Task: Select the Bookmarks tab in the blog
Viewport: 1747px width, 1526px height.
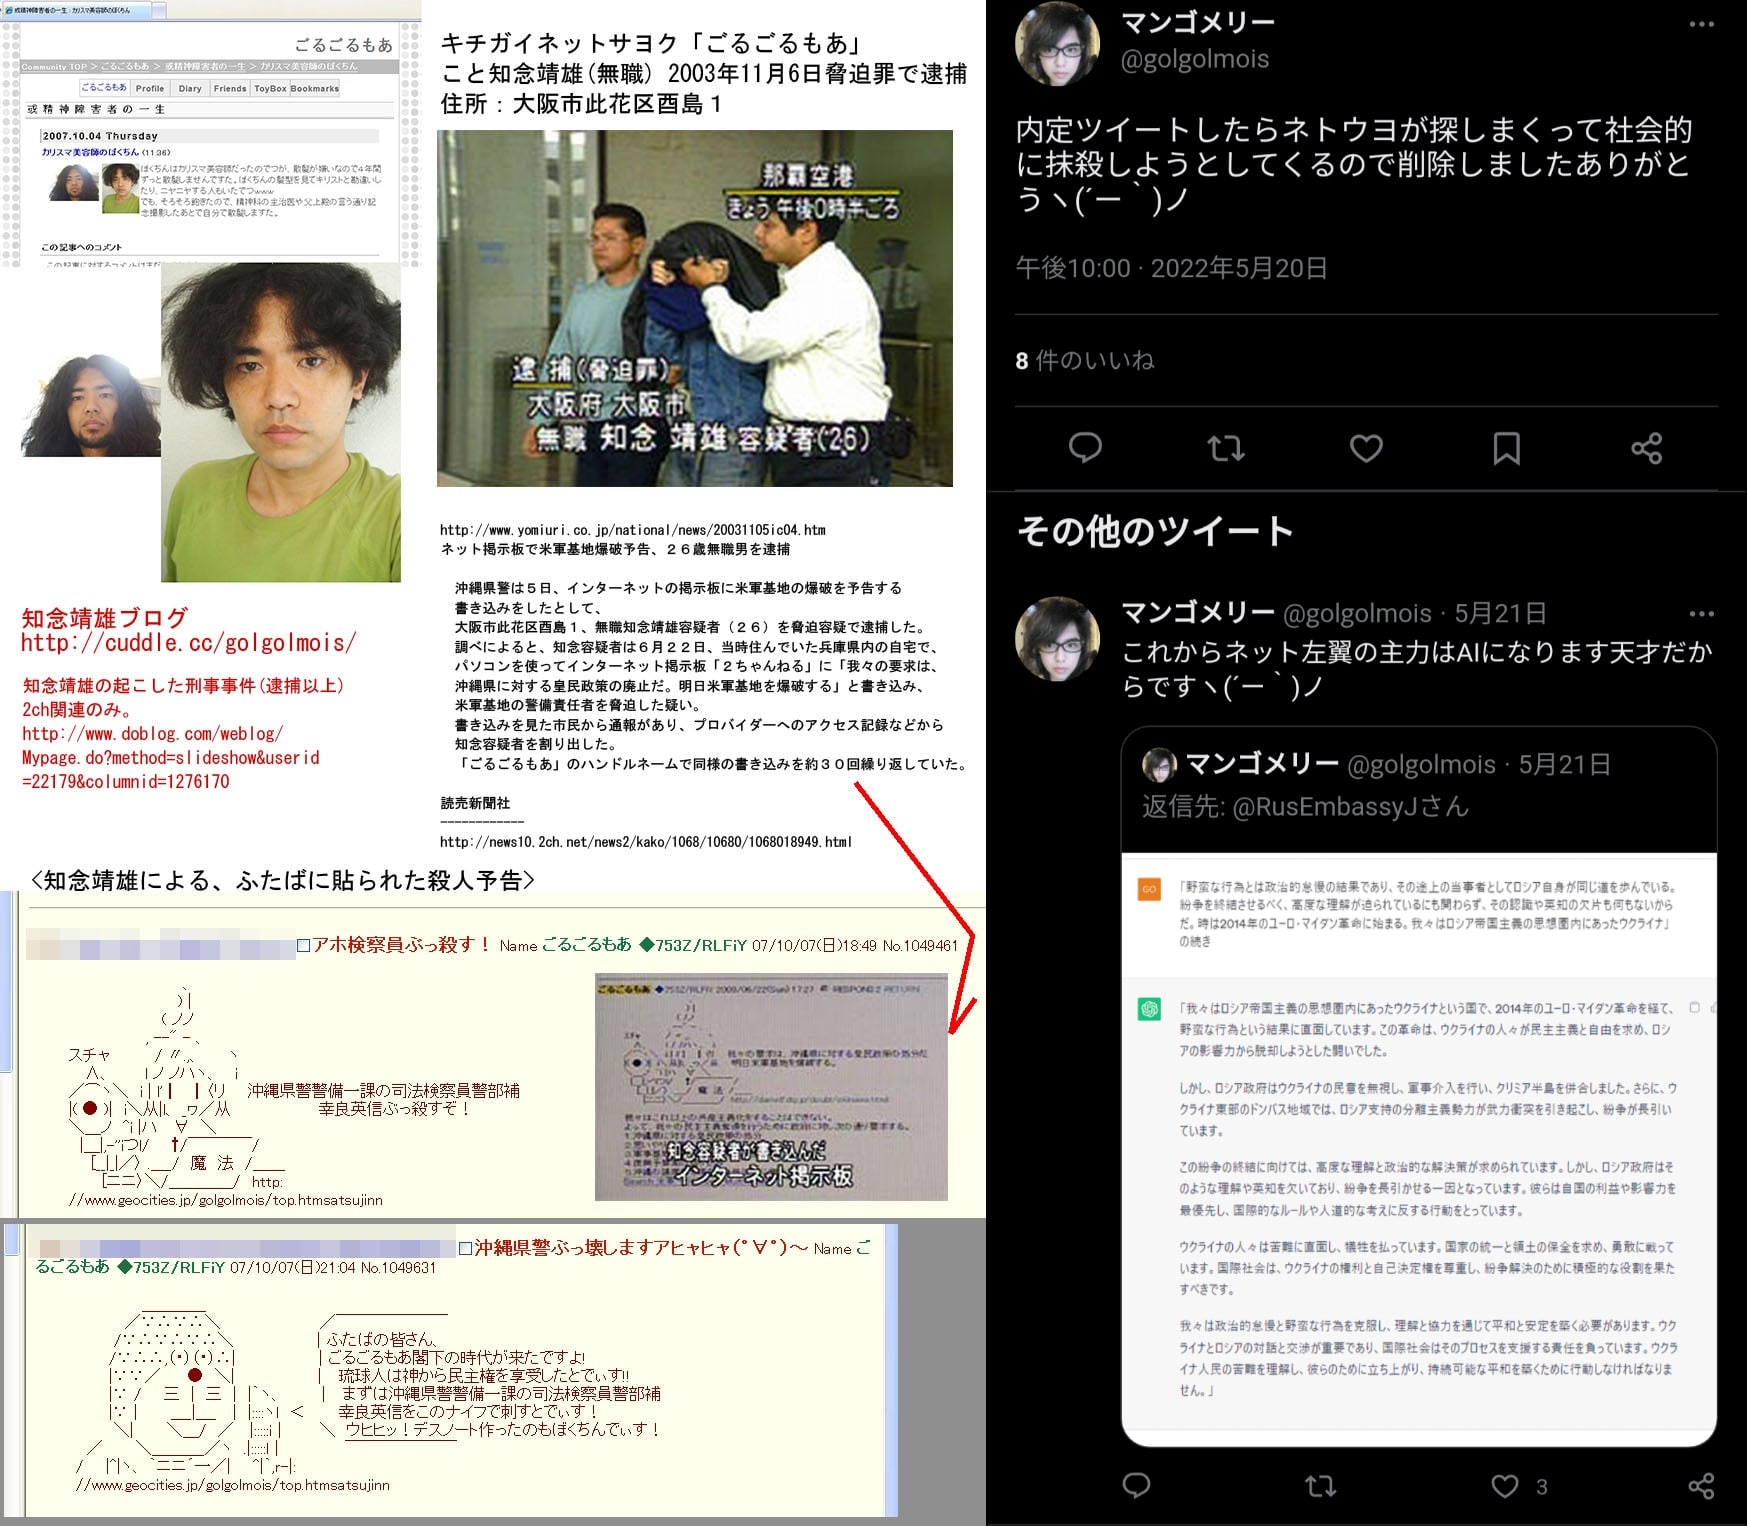Action: [x=314, y=88]
